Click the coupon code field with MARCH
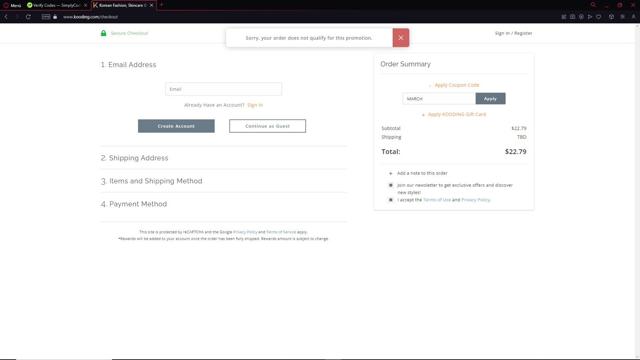 (x=439, y=99)
